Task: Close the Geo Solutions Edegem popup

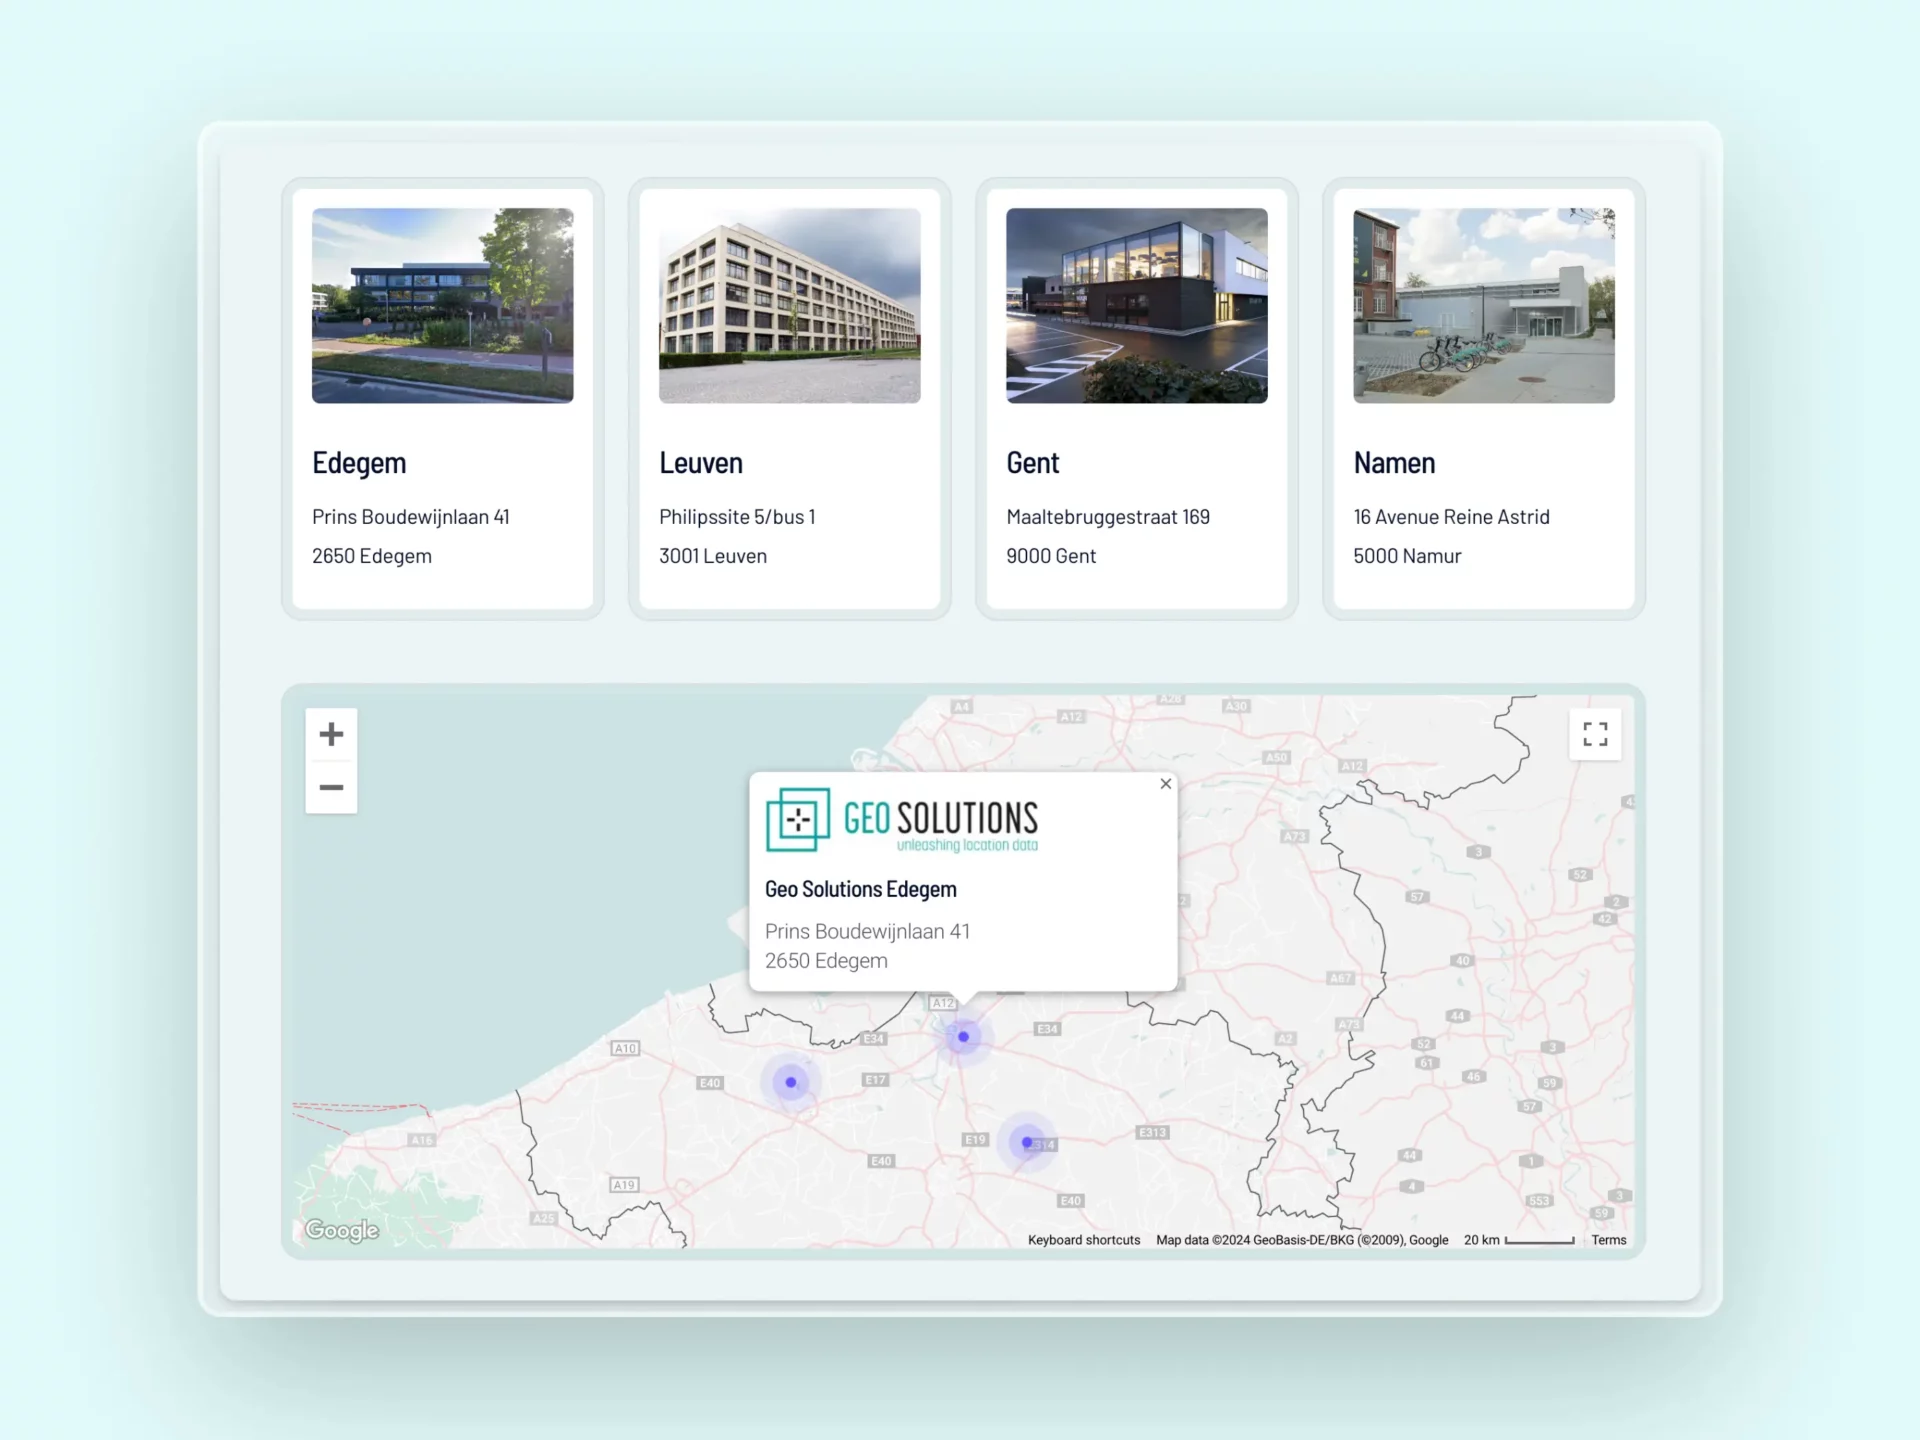Action: (x=1165, y=784)
